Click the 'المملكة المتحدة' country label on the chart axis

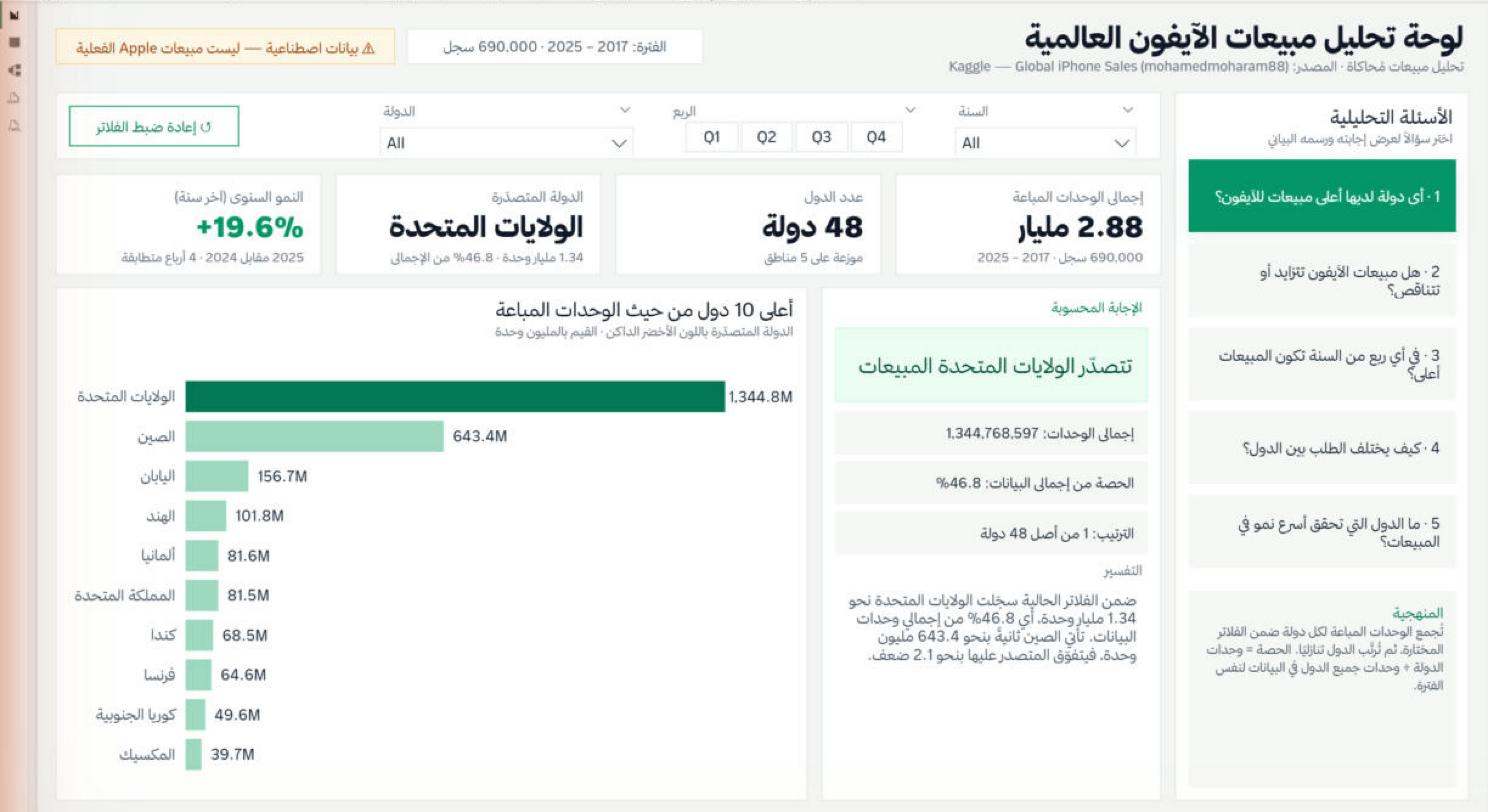pos(125,596)
